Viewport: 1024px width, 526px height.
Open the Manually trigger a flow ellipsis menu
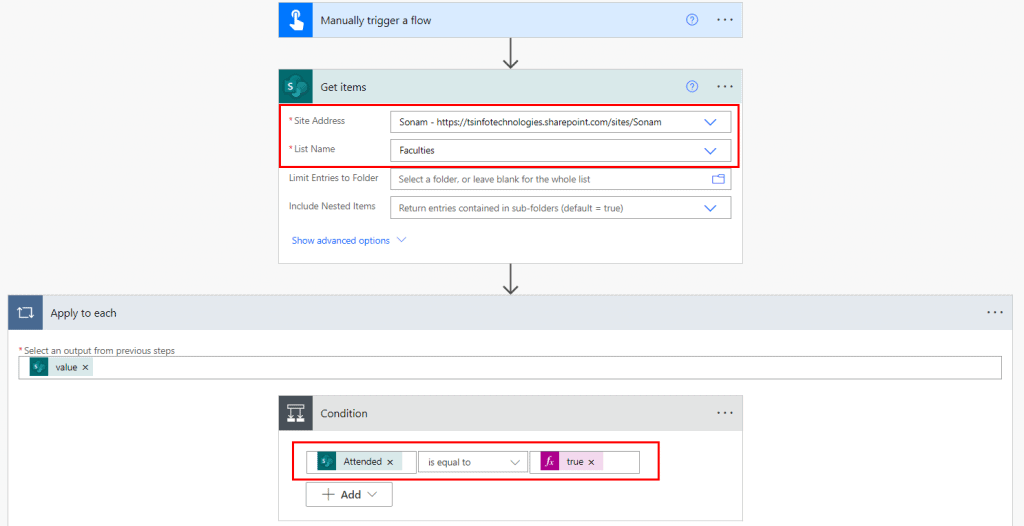[x=726, y=20]
